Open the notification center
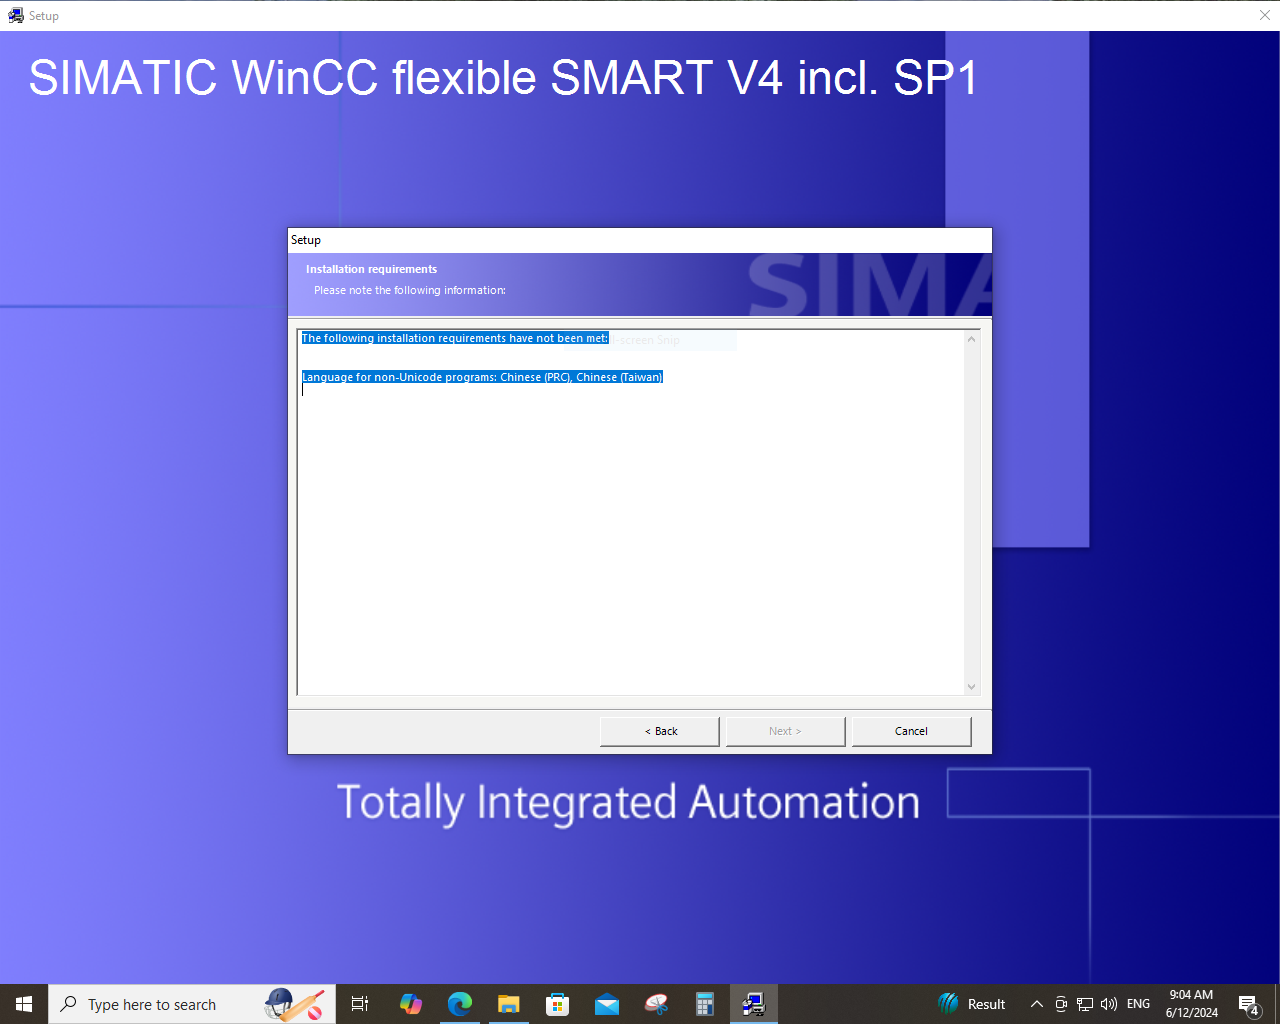1280x1024 pixels. click(x=1248, y=1004)
